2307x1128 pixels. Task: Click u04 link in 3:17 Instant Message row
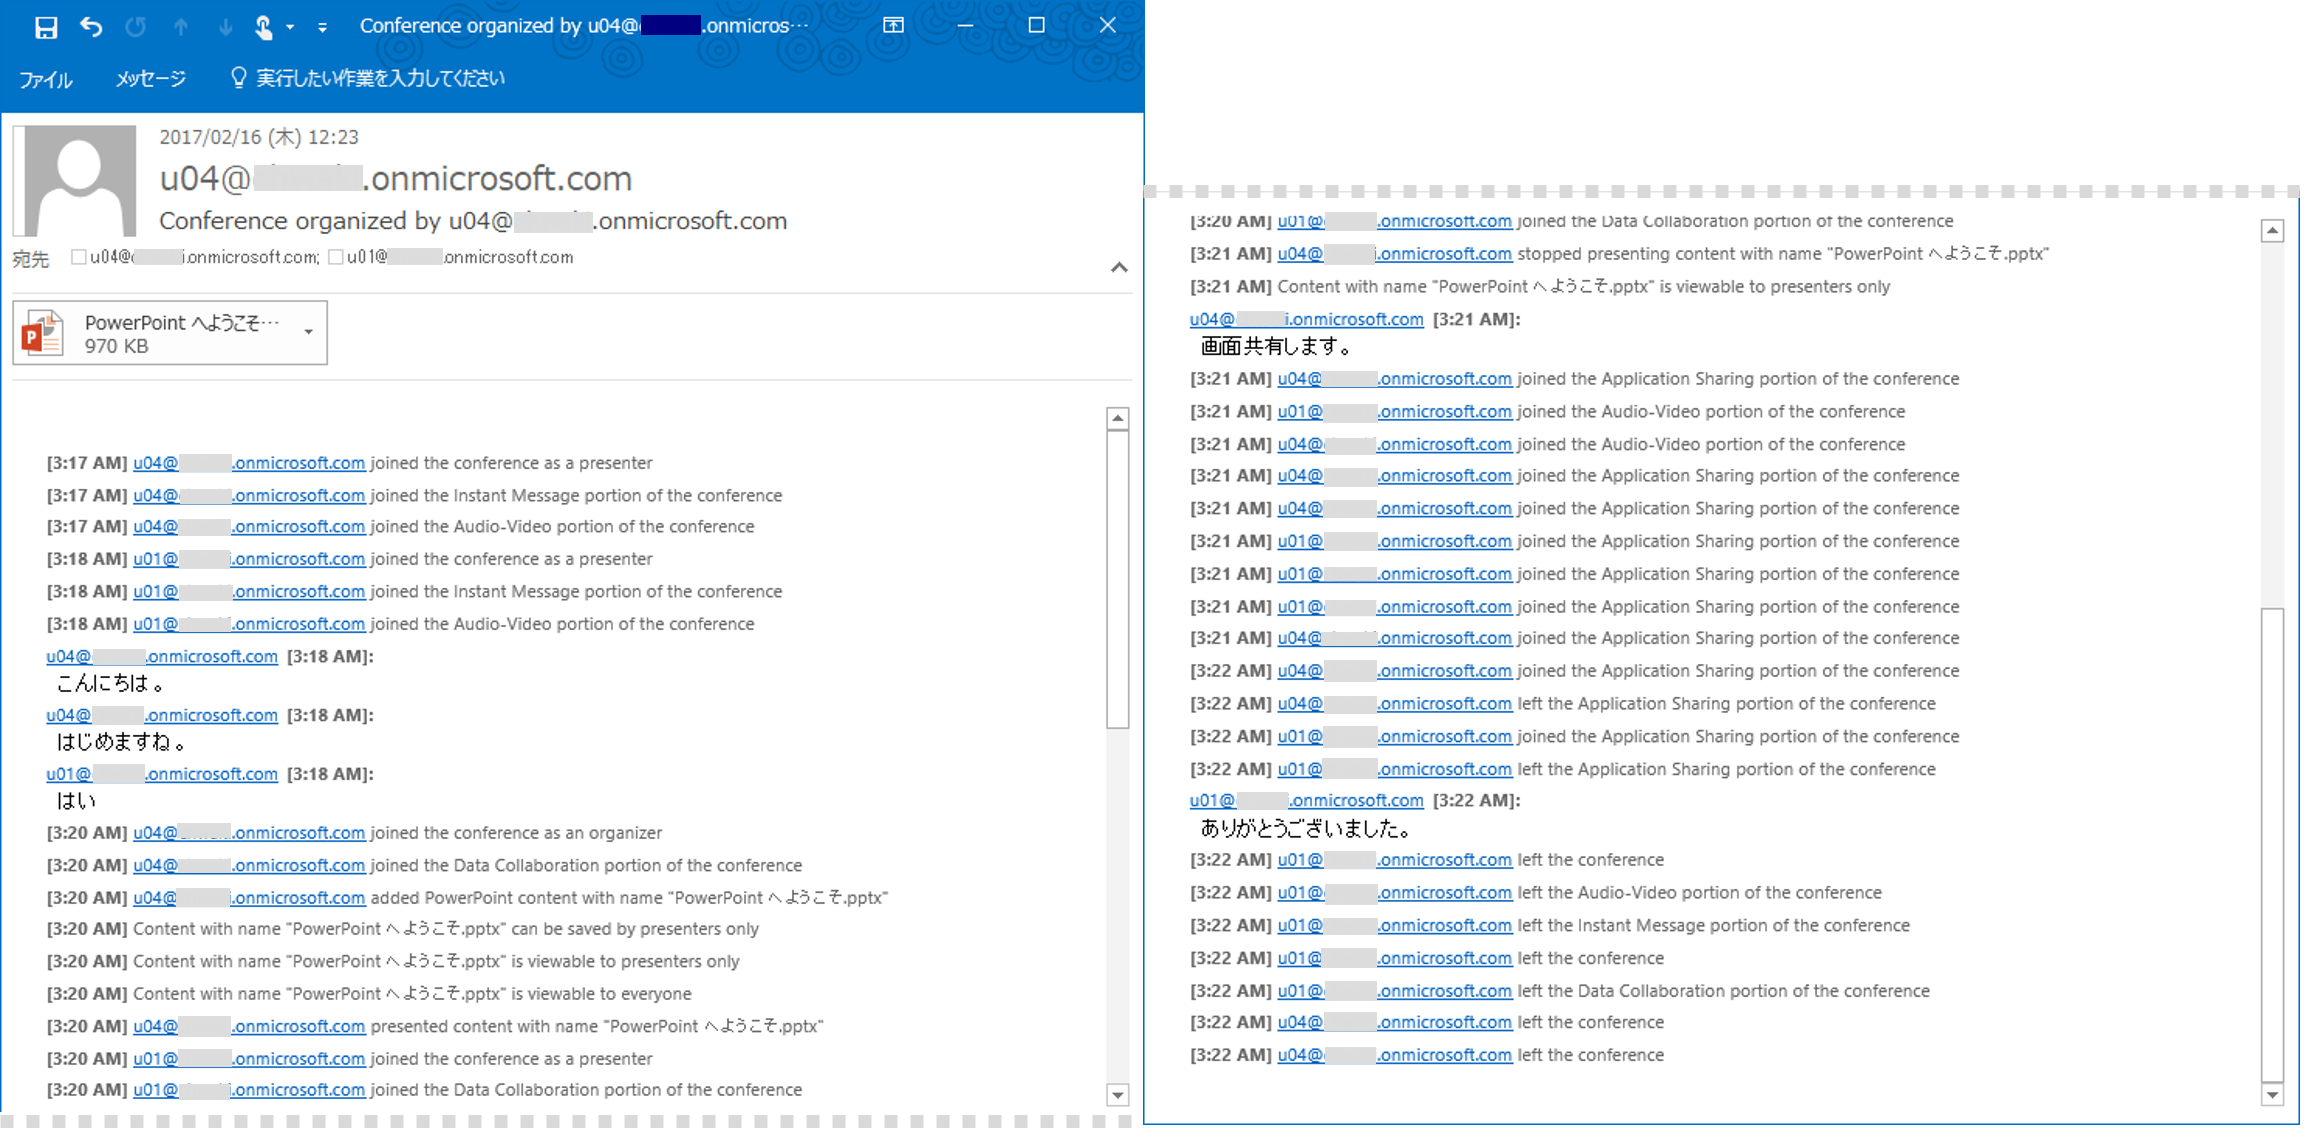(249, 495)
